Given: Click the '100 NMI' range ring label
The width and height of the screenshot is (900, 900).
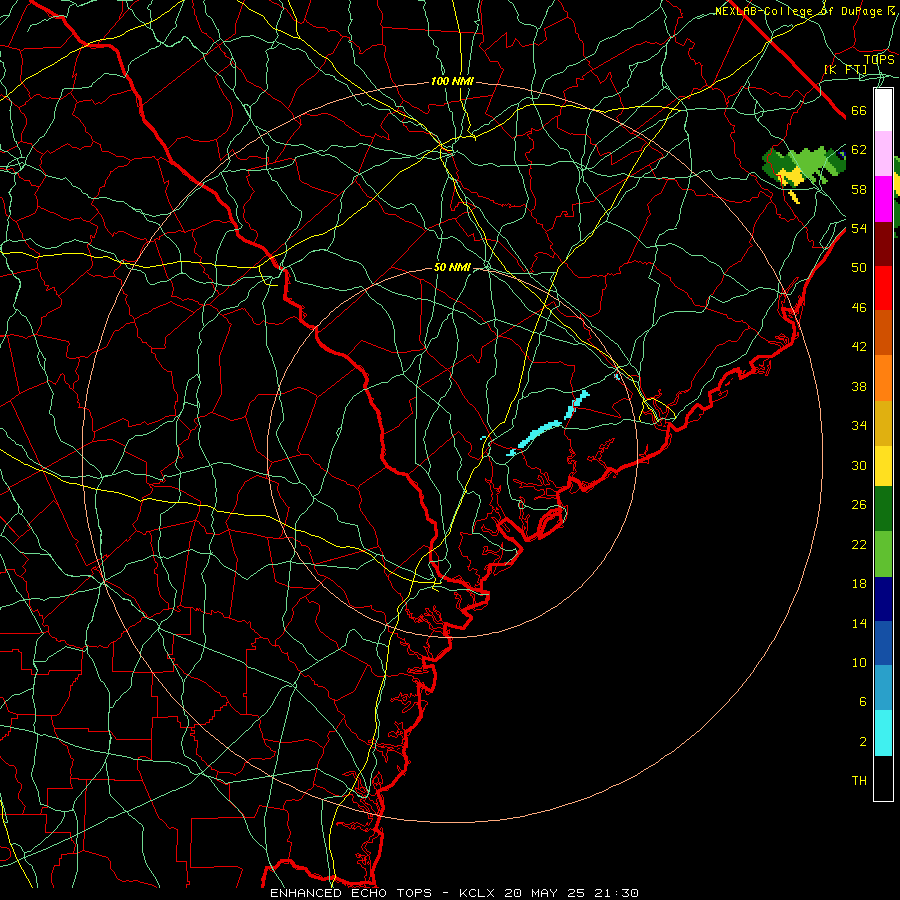Looking at the screenshot, I should (452, 81).
